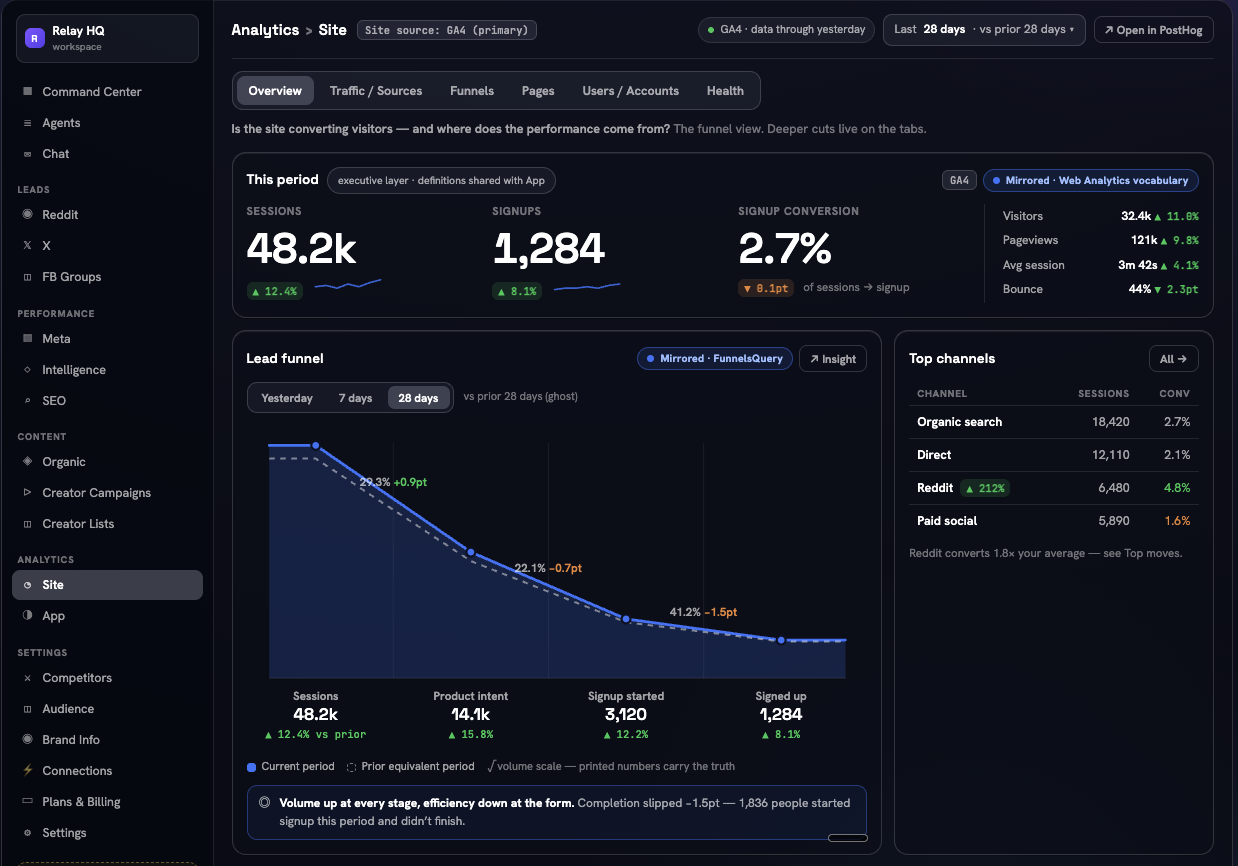The width and height of the screenshot is (1238, 866).
Task: Click the Analytics breadcrumb link
Action: tap(265, 30)
